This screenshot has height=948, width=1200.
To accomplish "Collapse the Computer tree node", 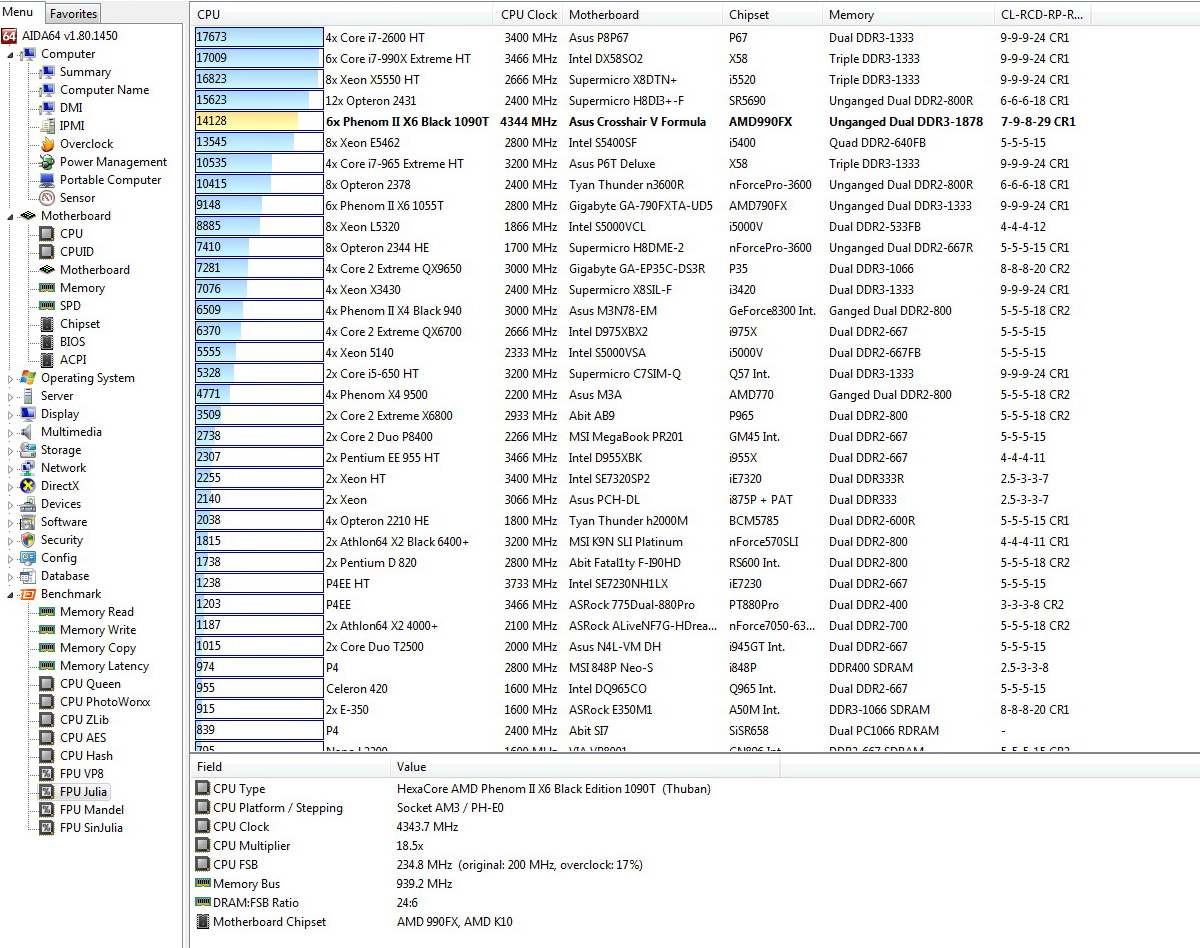I will [x=12, y=54].
